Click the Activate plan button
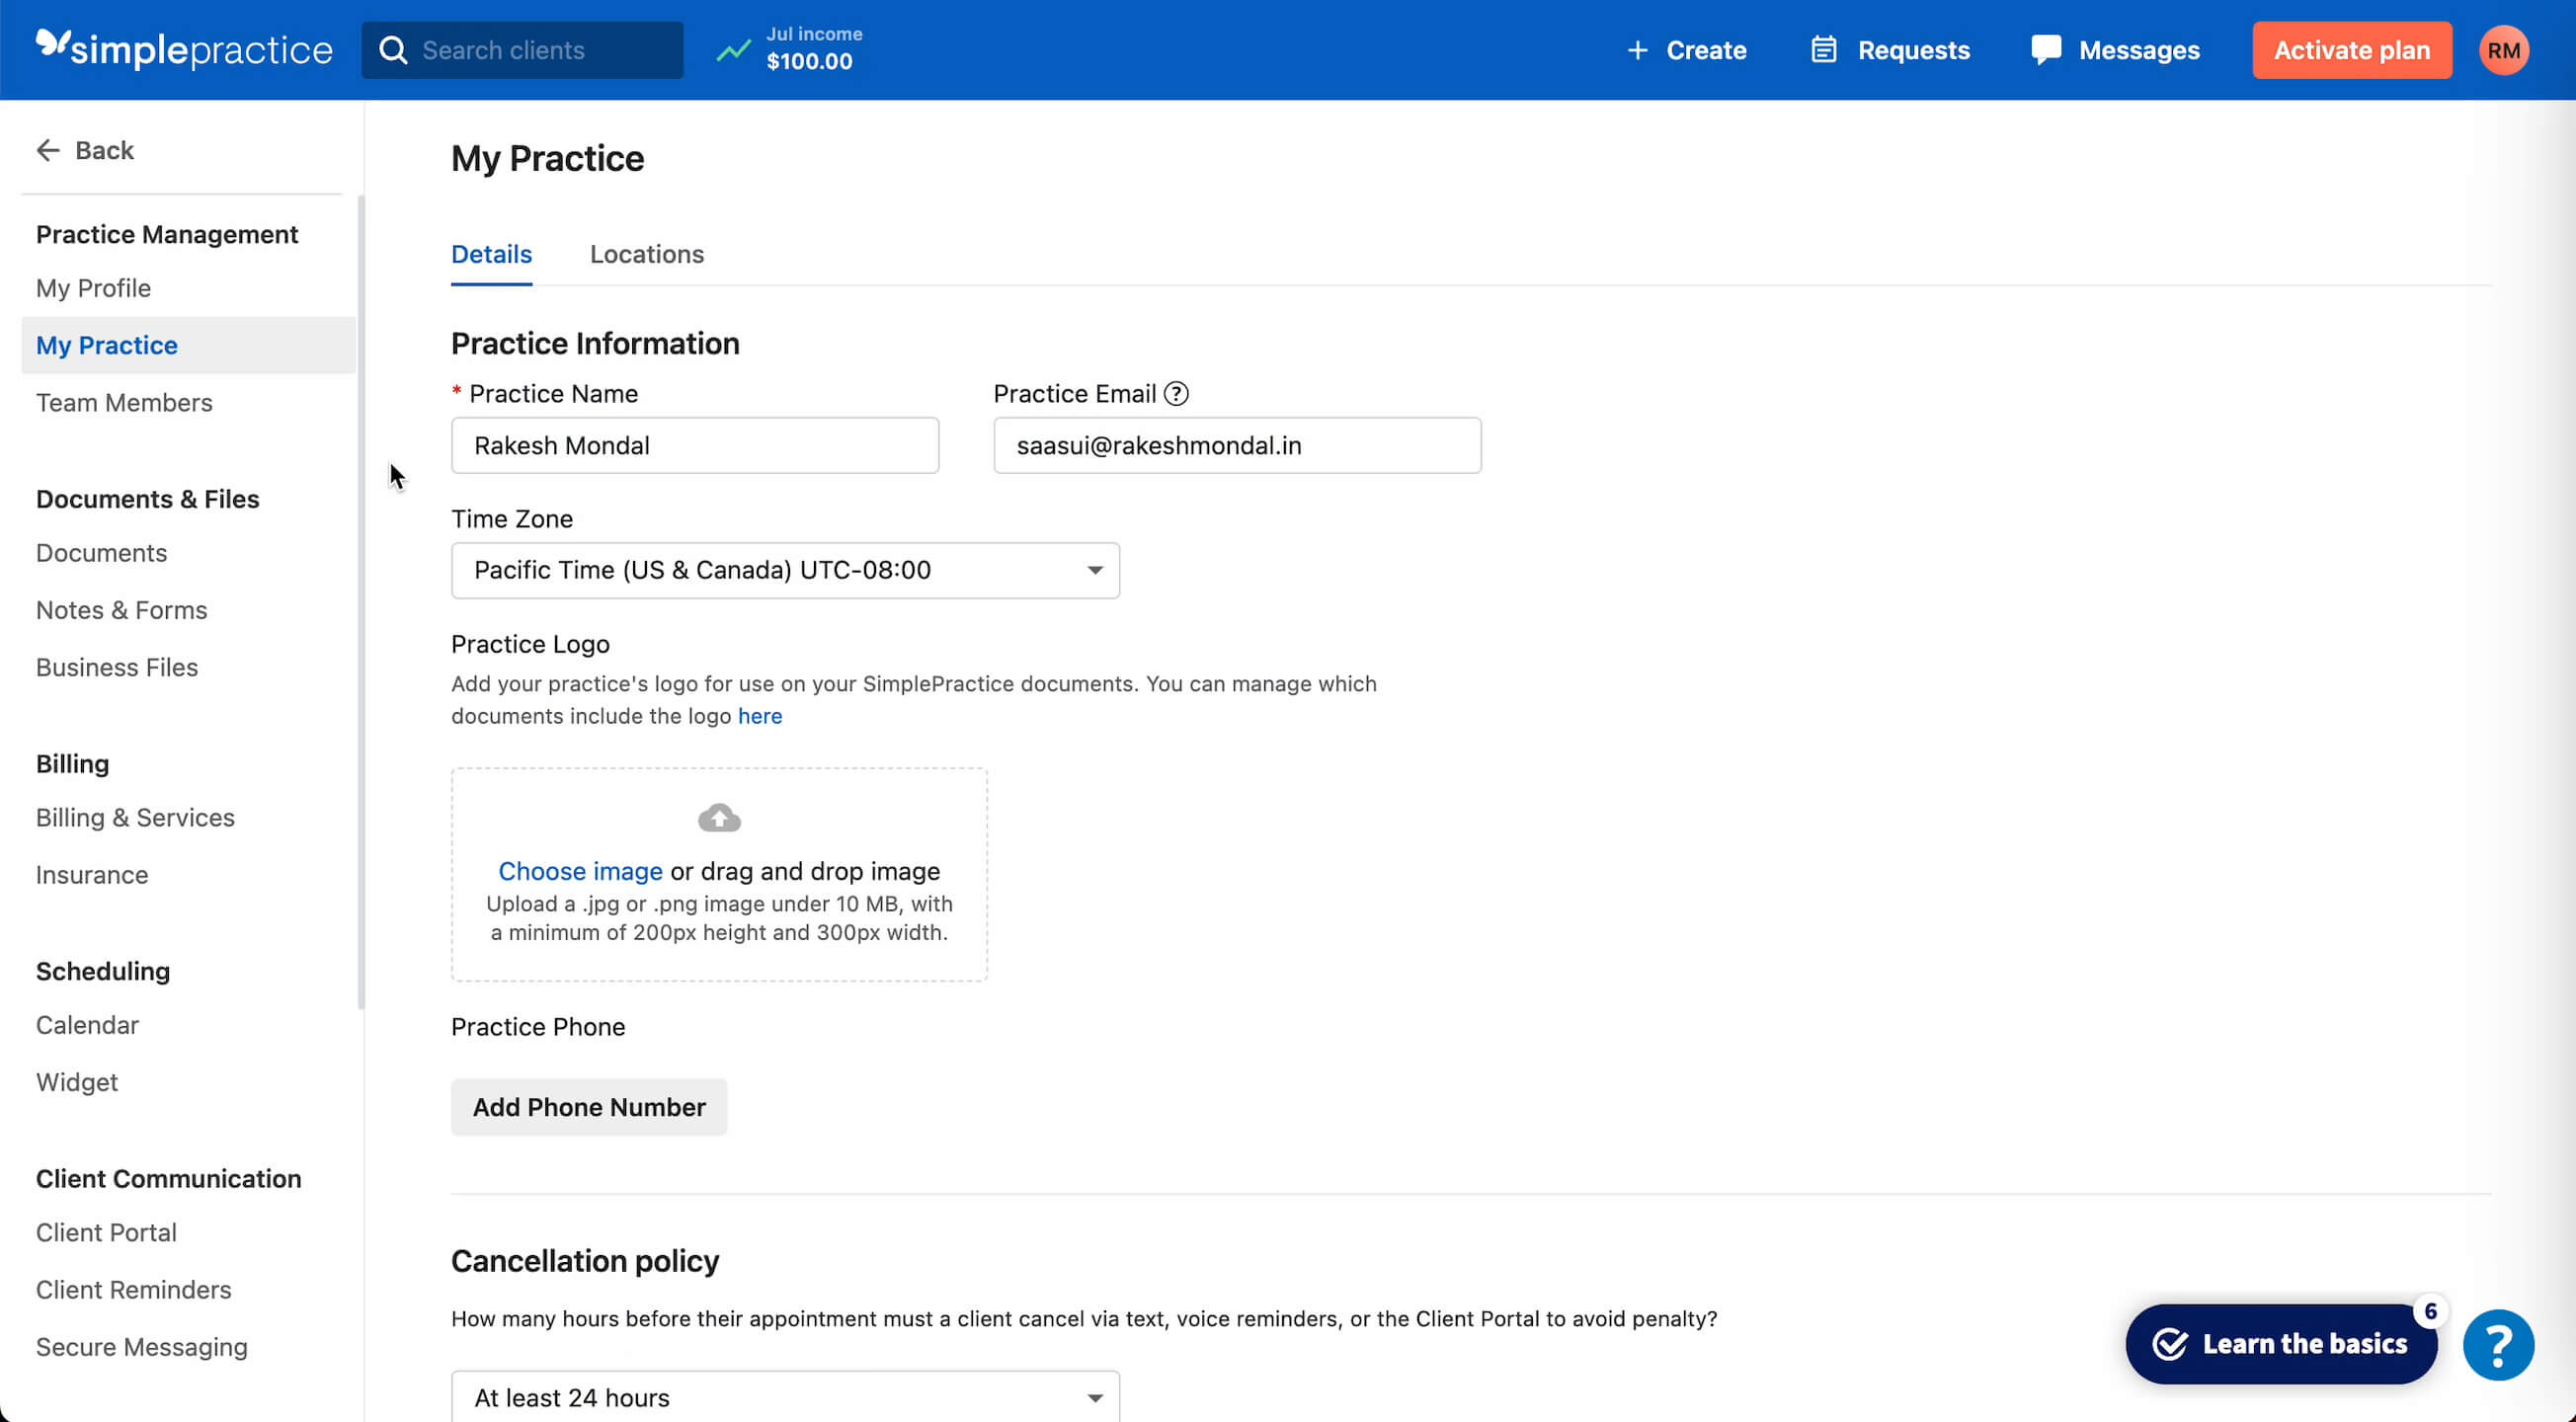The image size is (2576, 1422). tap(2351, 50)
